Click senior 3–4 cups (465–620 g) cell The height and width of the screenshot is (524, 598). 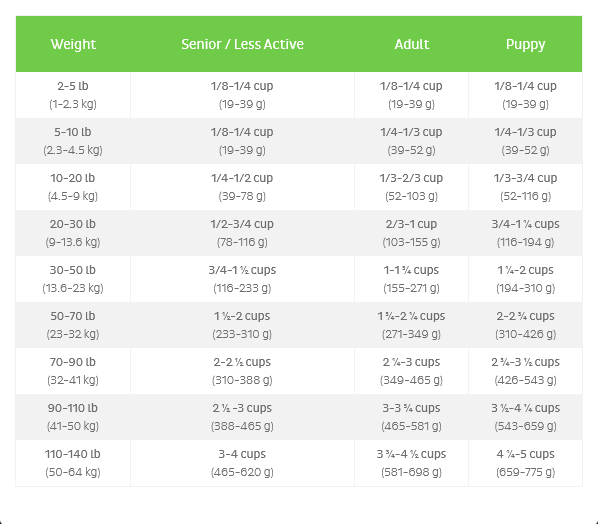[x=242, y=463]
